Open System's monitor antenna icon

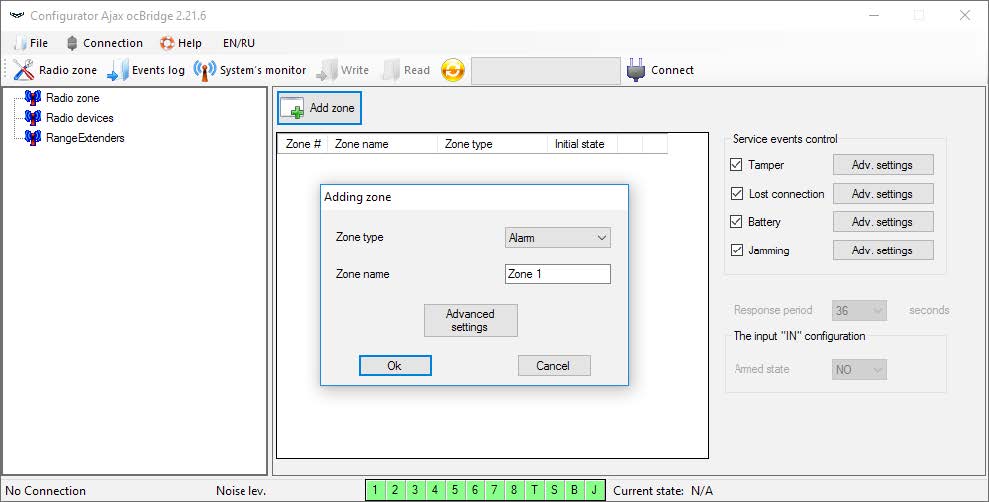click(x=205, y=71)
